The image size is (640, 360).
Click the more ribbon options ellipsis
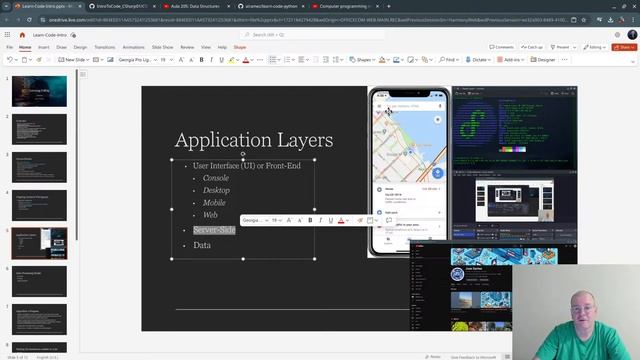tap(564, 60)
